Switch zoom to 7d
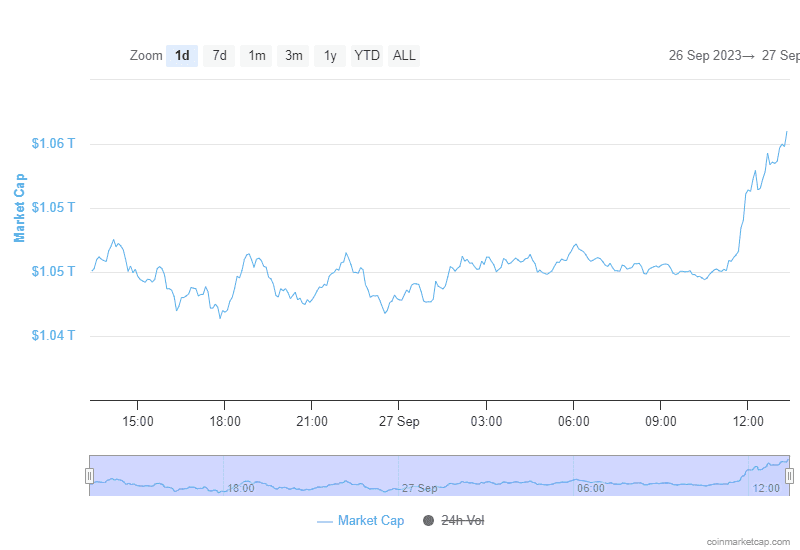800x550 pixels. (219, 56)
